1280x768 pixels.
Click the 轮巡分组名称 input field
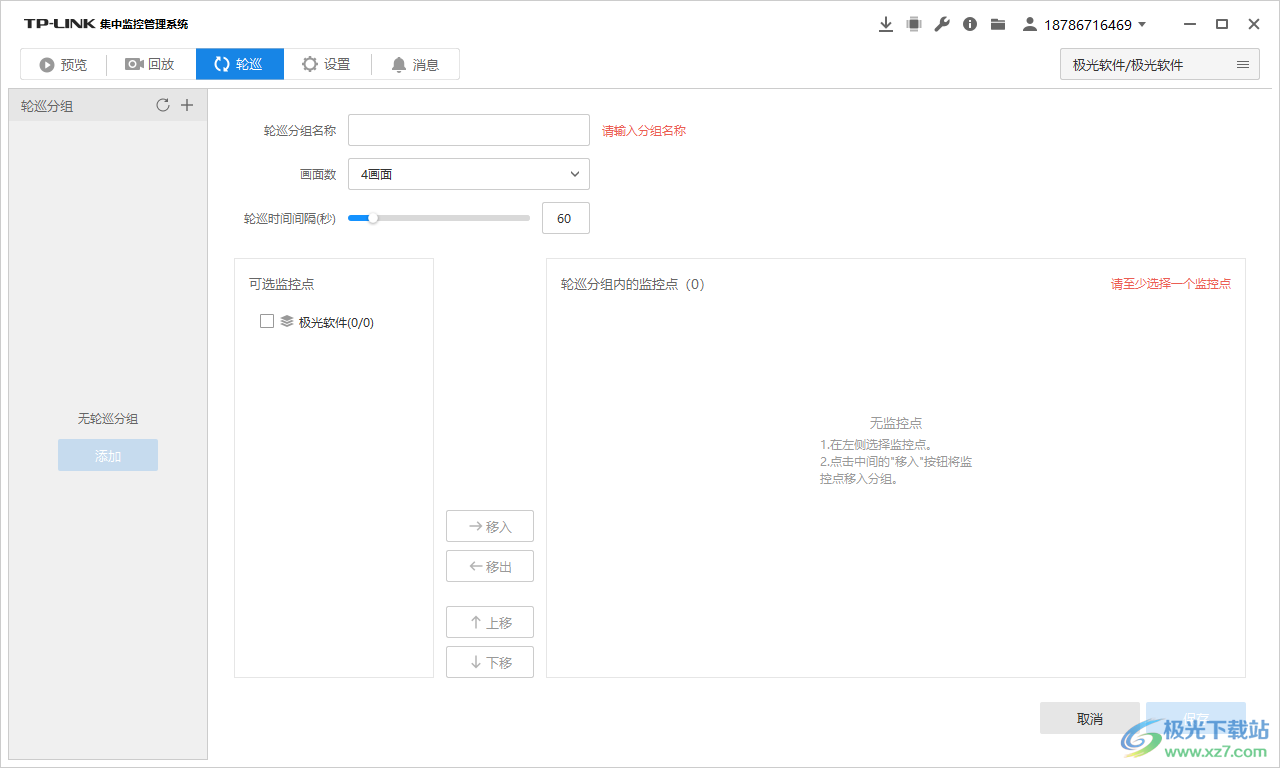[x=468, y=129]
